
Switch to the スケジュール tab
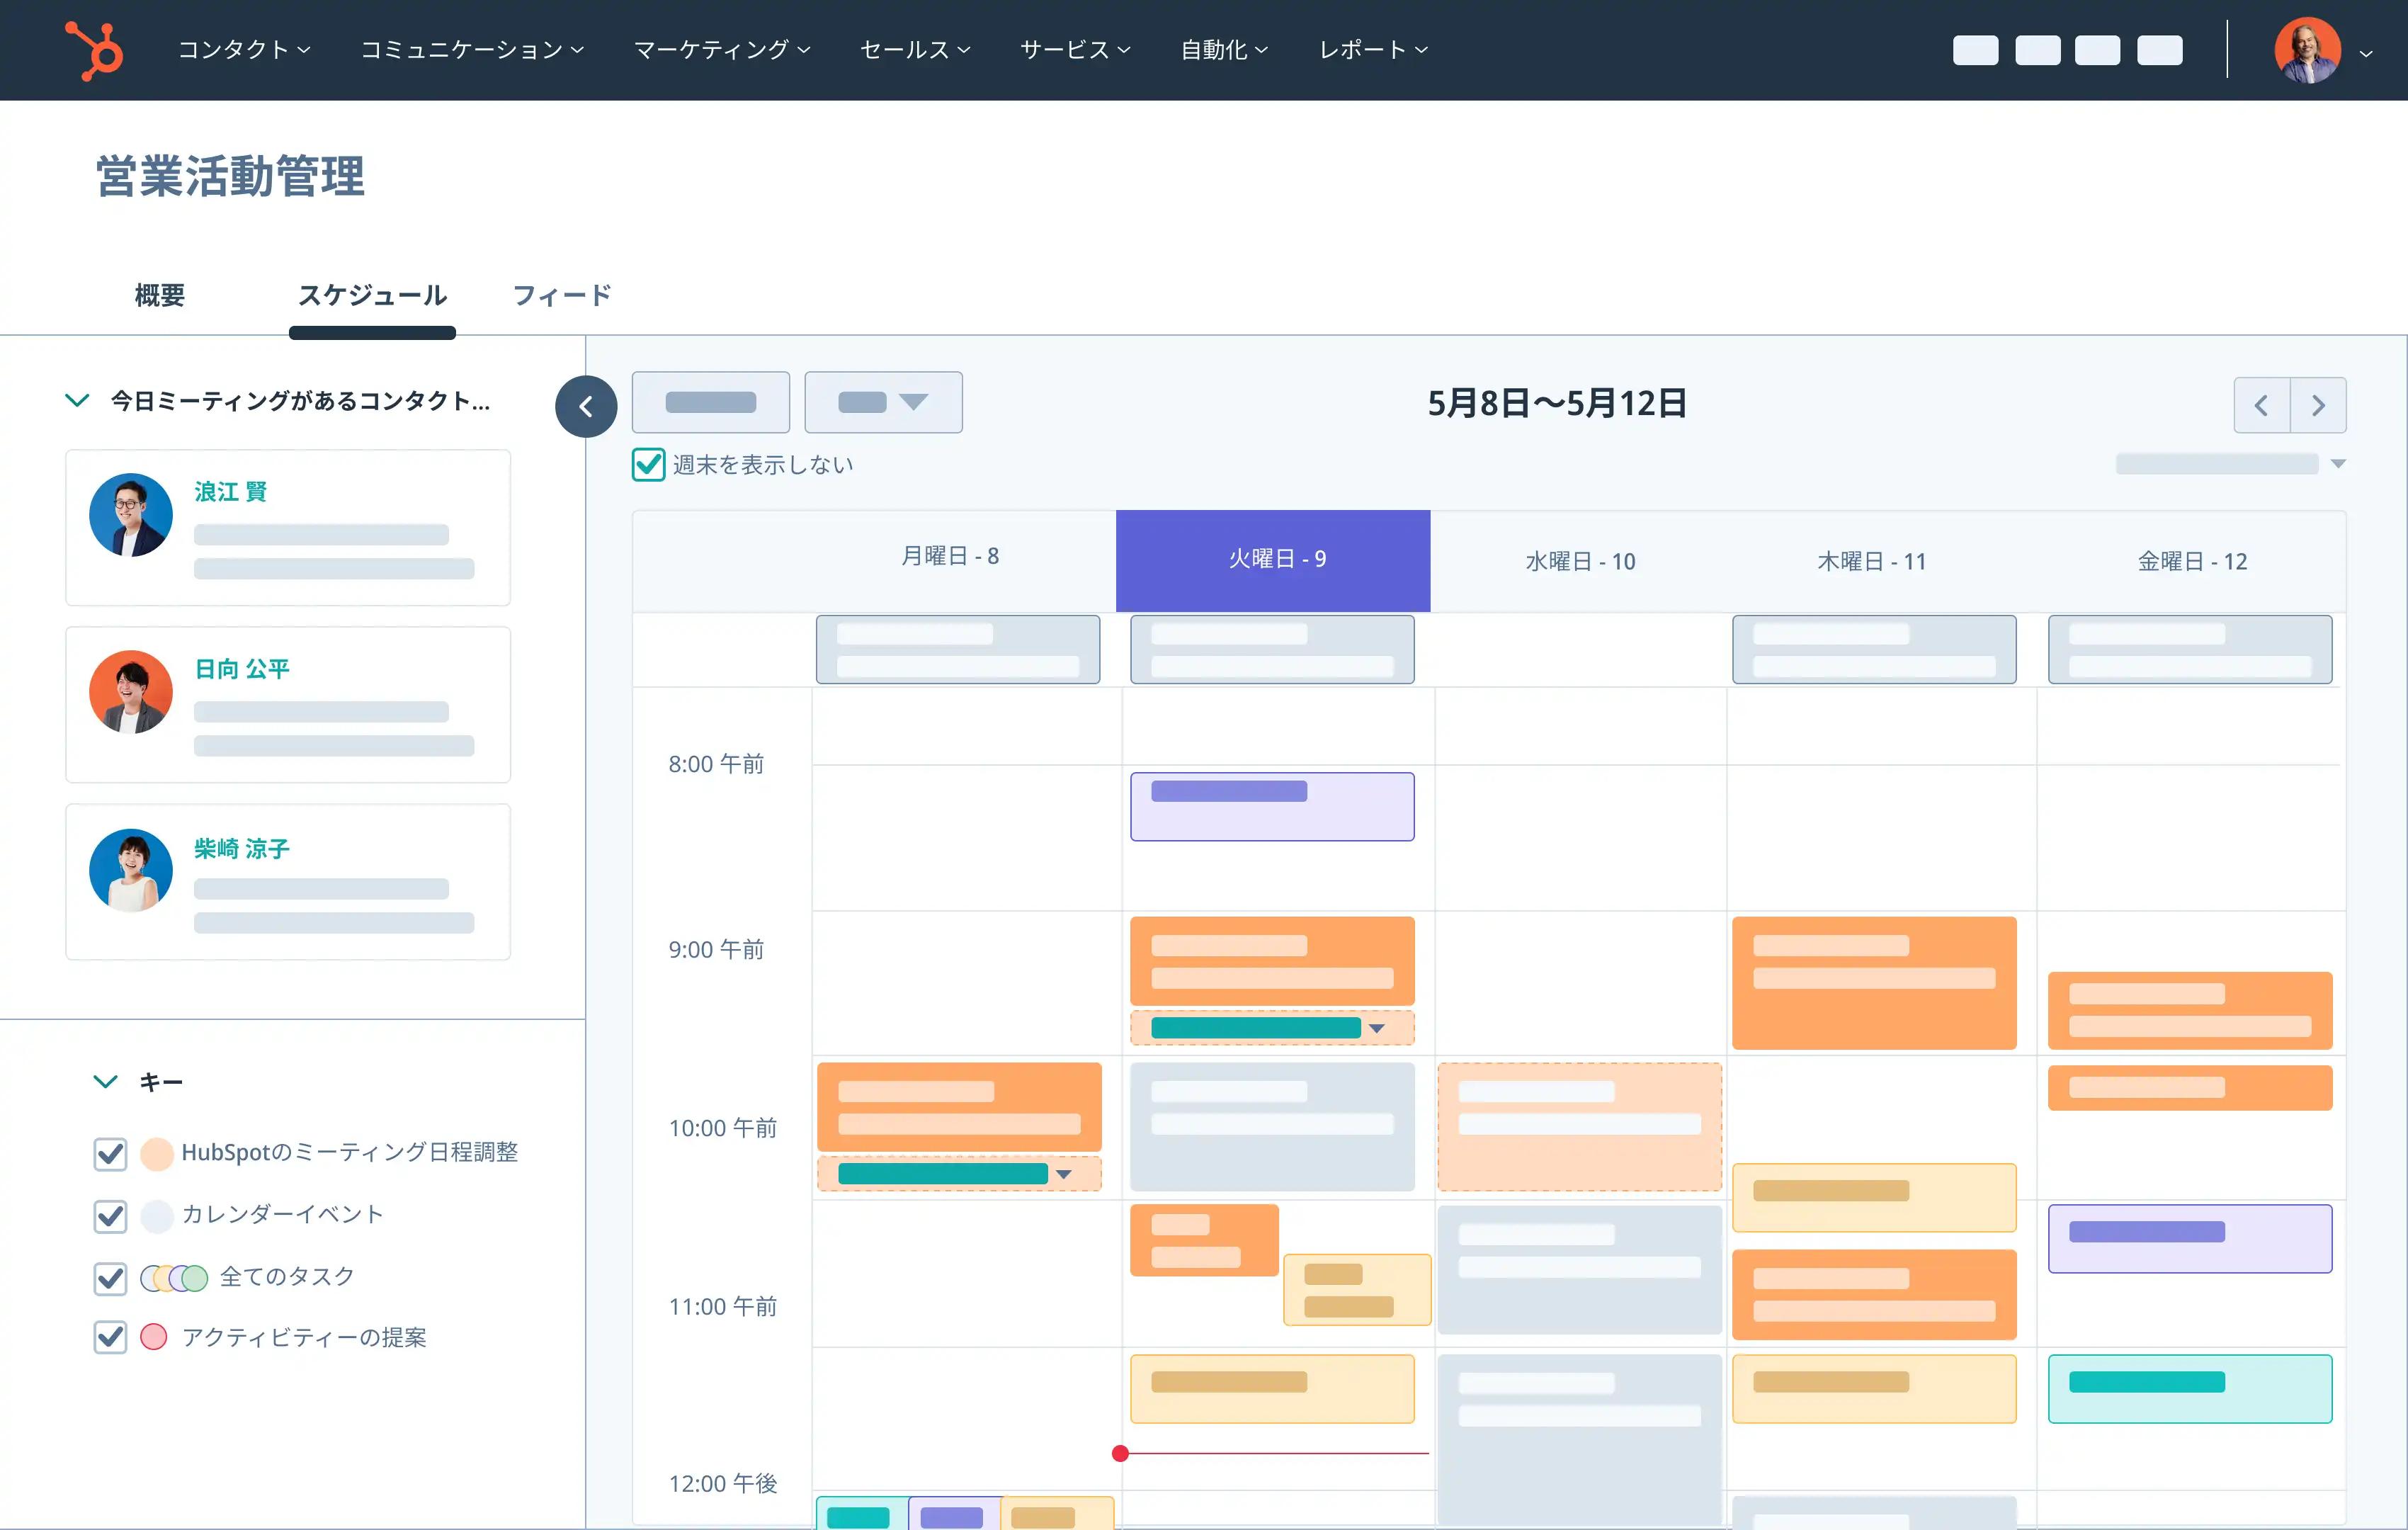click(x=372, y=295)
